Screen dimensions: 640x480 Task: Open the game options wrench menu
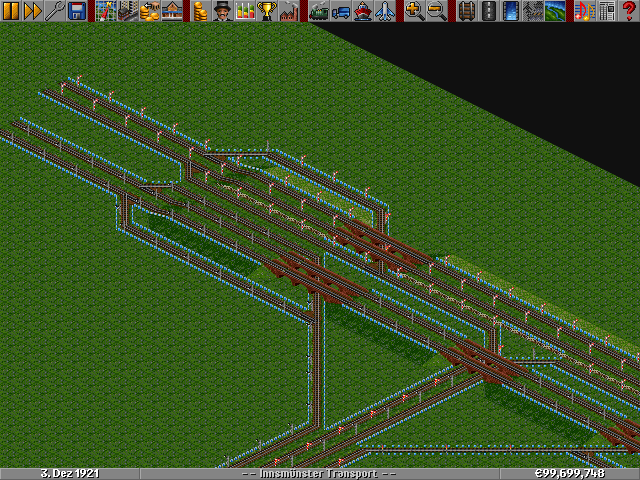click(x=55, y=11)
